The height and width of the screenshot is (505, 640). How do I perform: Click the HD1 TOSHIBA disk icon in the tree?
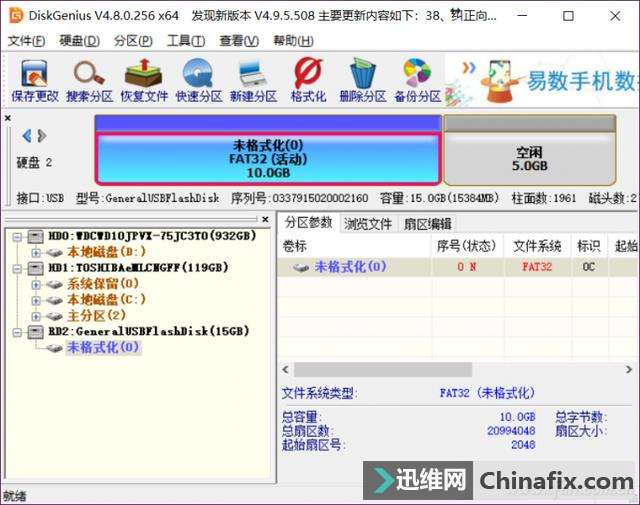click(x=35, y=268)
